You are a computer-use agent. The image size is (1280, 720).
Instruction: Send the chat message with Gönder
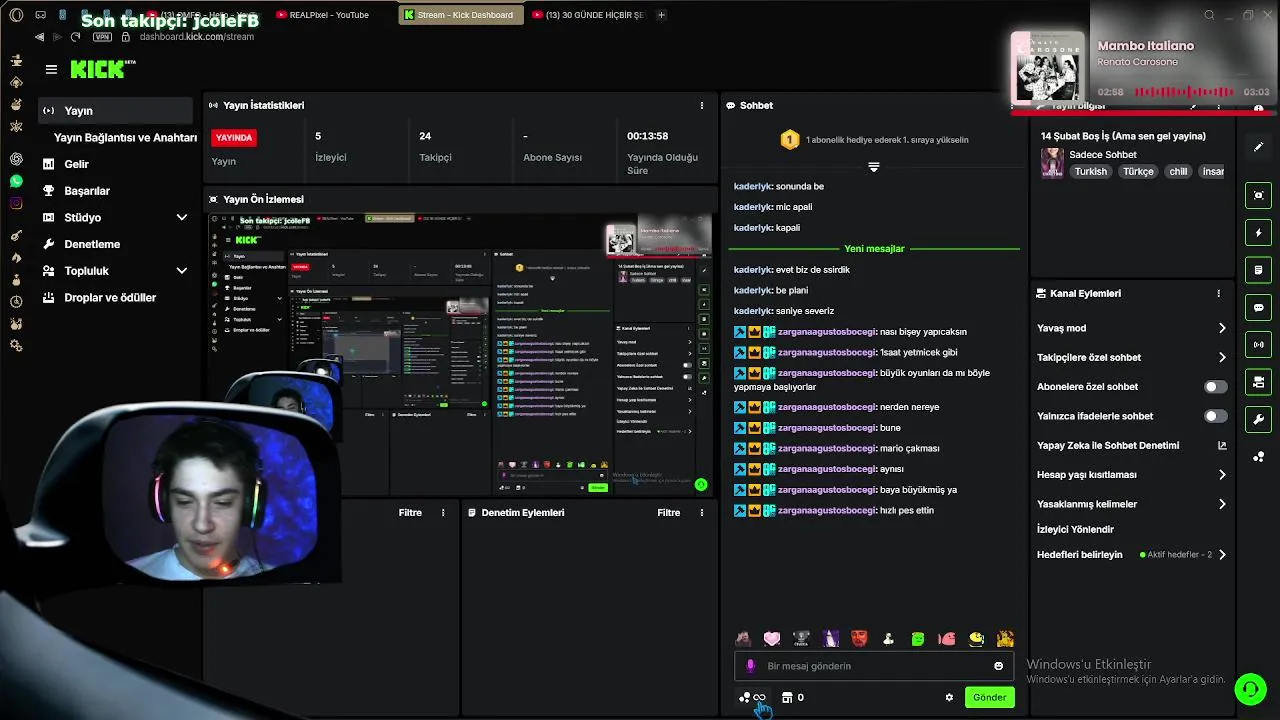pos(989,698)
